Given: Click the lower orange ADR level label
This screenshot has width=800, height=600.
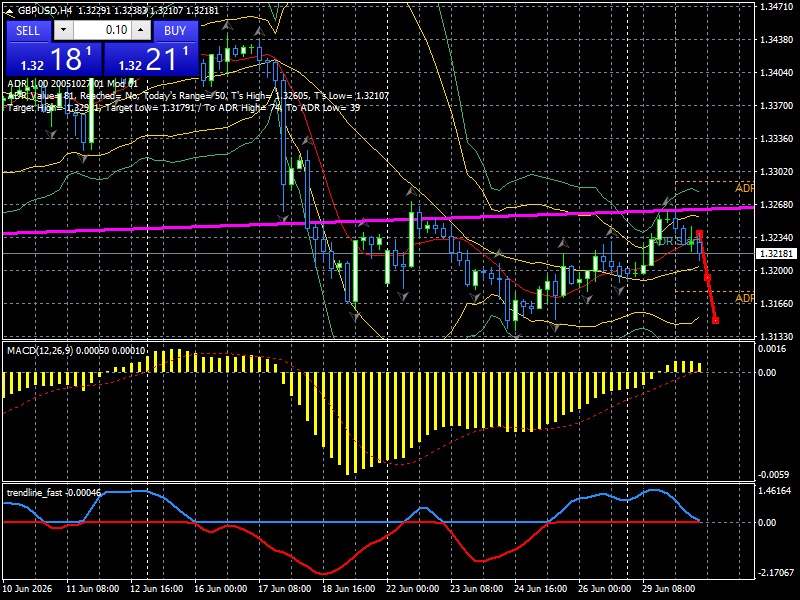Looking at the screenshot, I should tap(744, 298).
